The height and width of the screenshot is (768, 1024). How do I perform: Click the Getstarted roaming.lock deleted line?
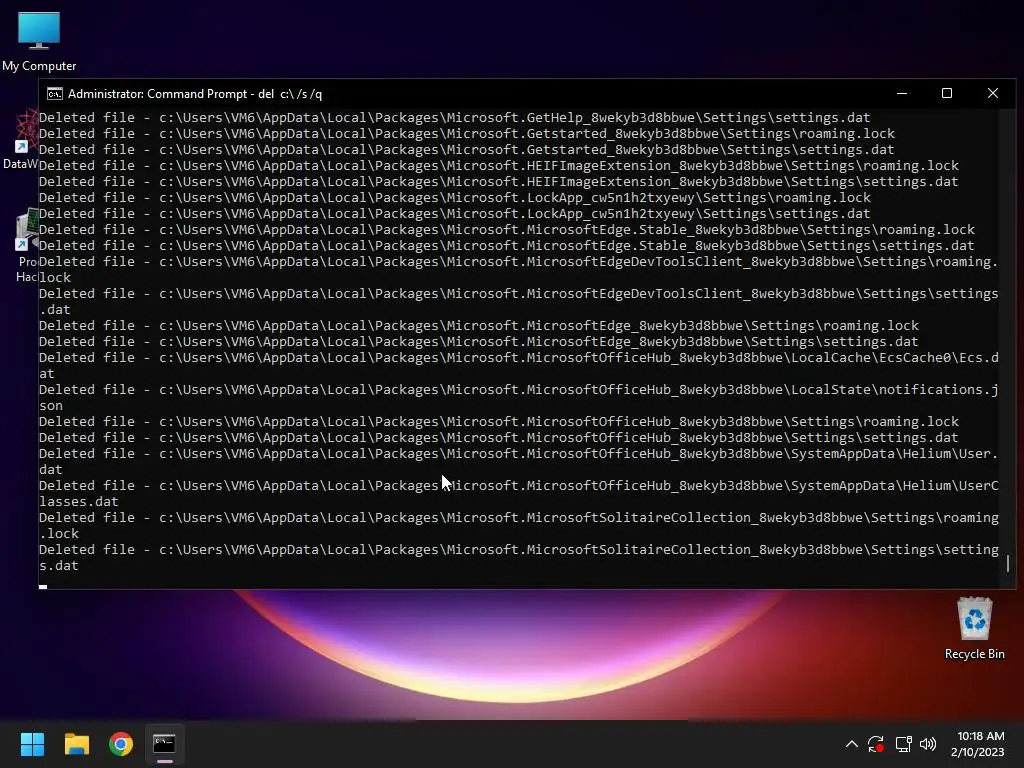point(467,134)
